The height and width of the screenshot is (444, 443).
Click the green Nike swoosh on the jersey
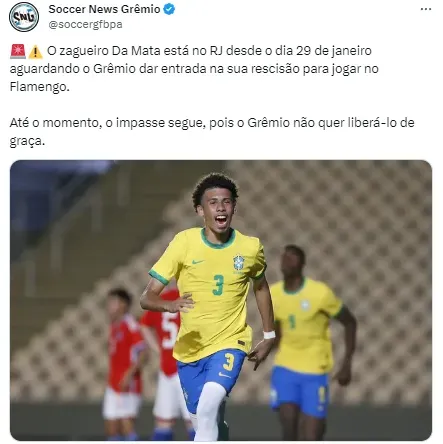point(197,262)
